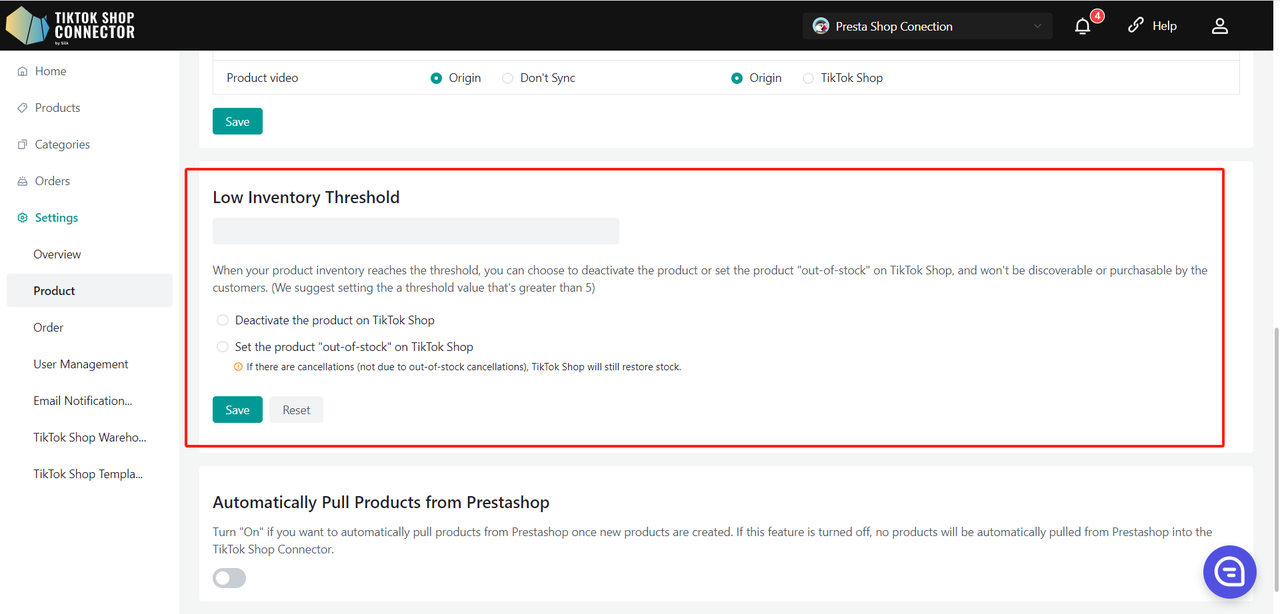
Task: Select TikTok Shop radio for Product video
Action: tap(808, 78)
